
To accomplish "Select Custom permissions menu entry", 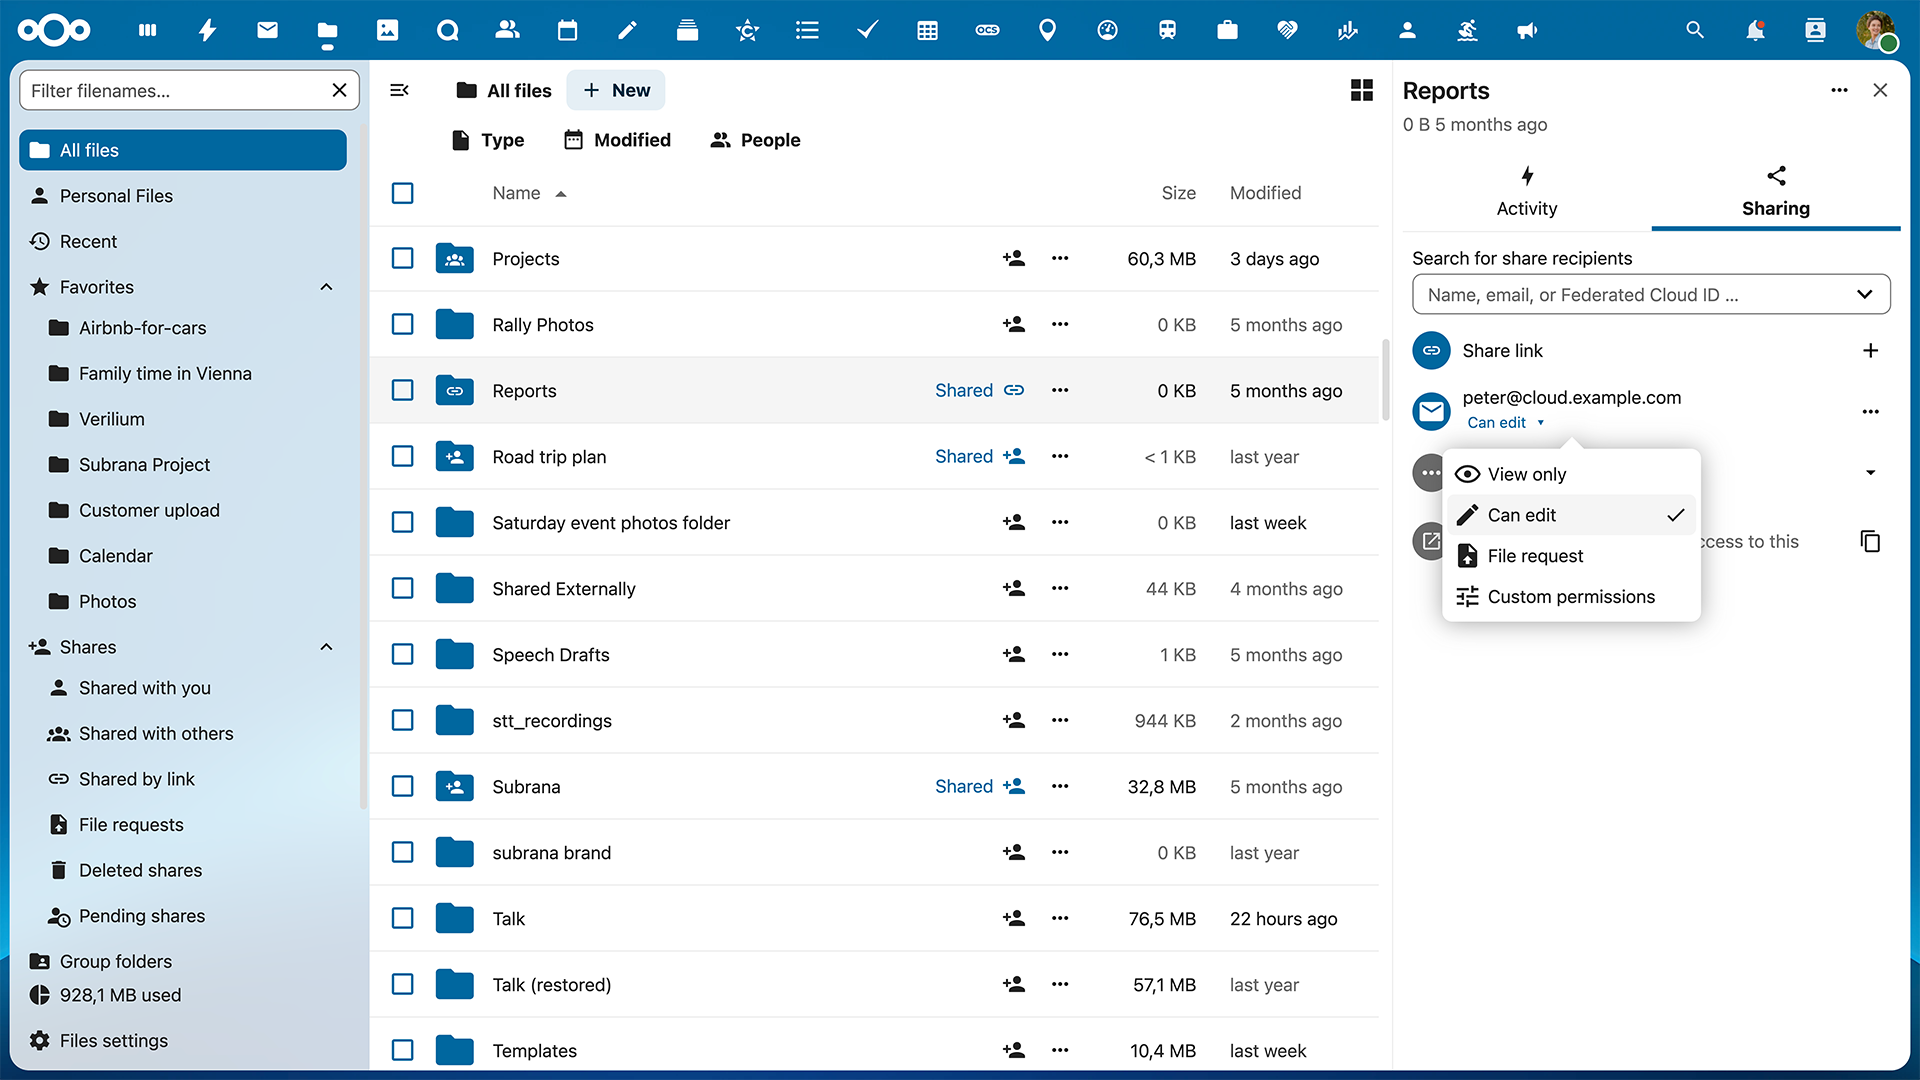I will tap(1571, 597).
